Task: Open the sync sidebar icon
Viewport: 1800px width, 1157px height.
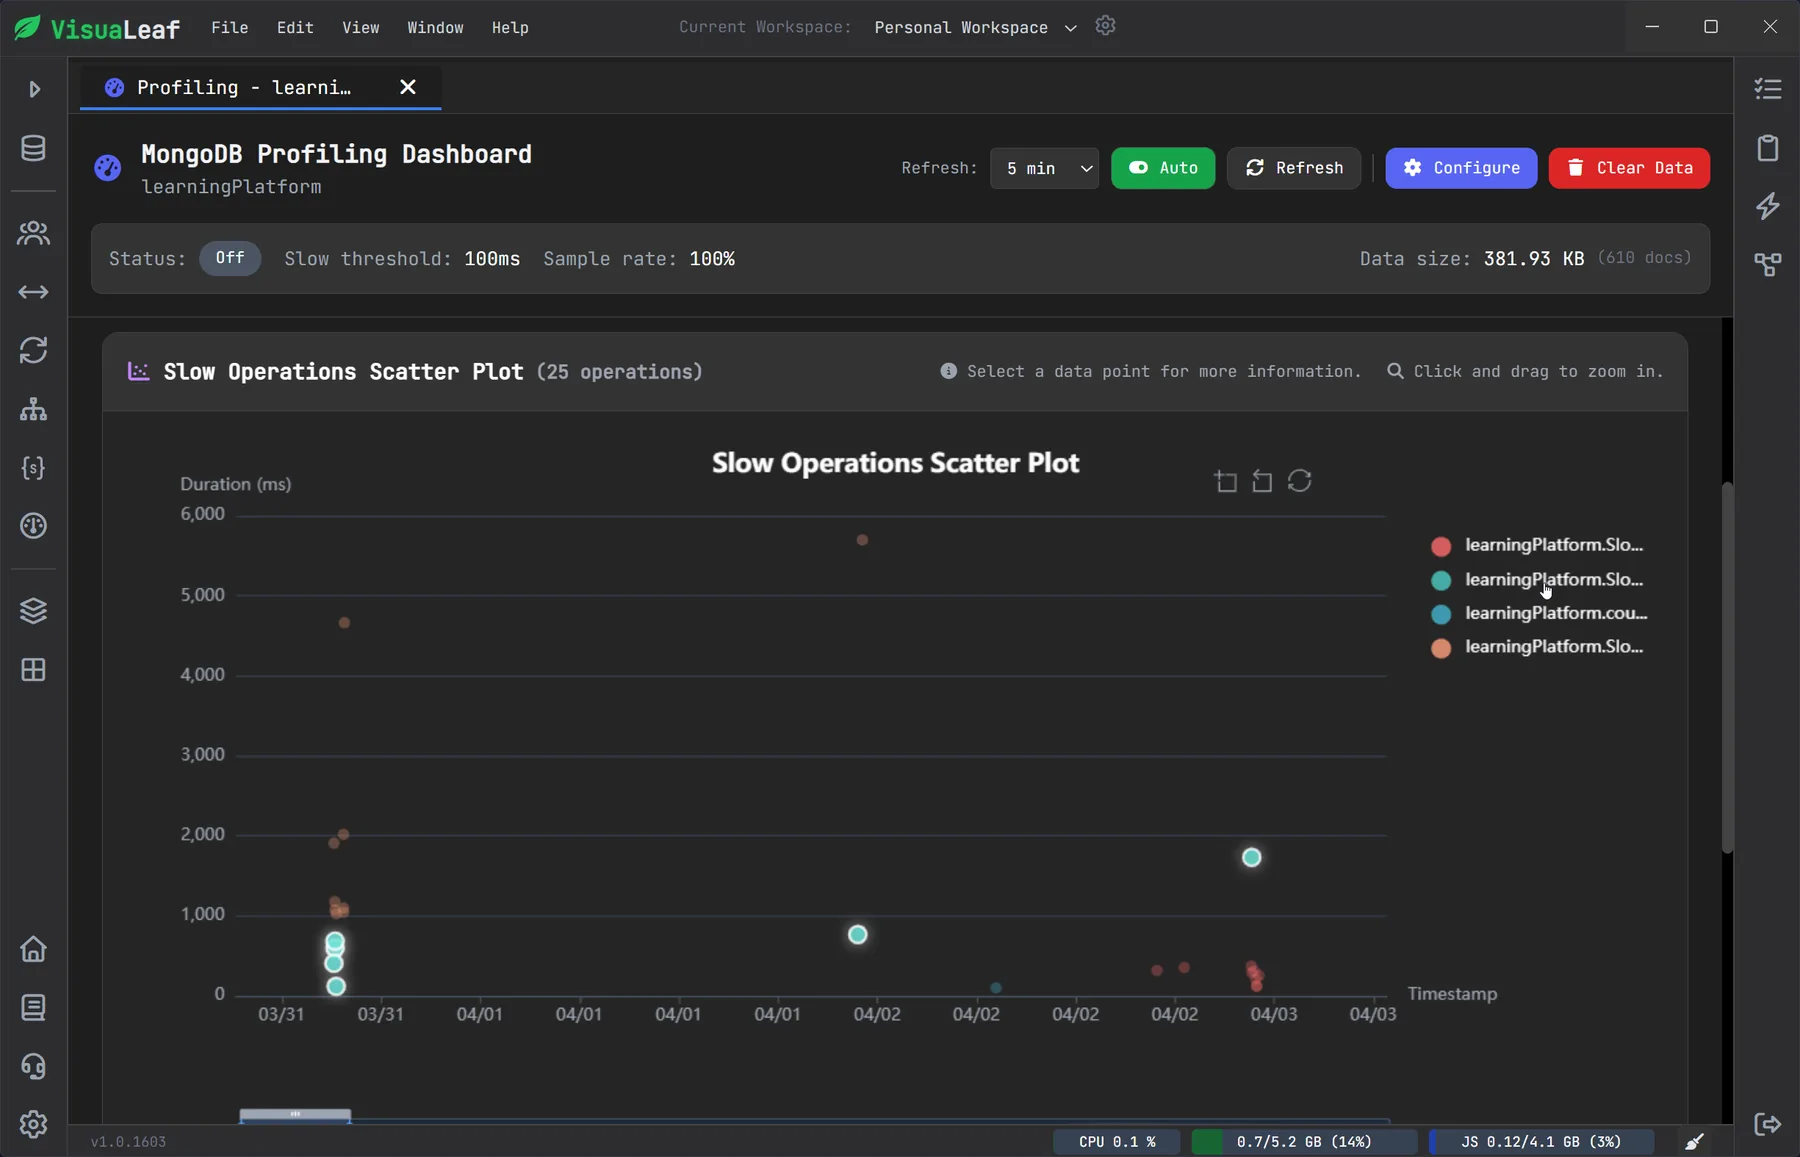Action: pyautogui.click(x=34, y=350)
